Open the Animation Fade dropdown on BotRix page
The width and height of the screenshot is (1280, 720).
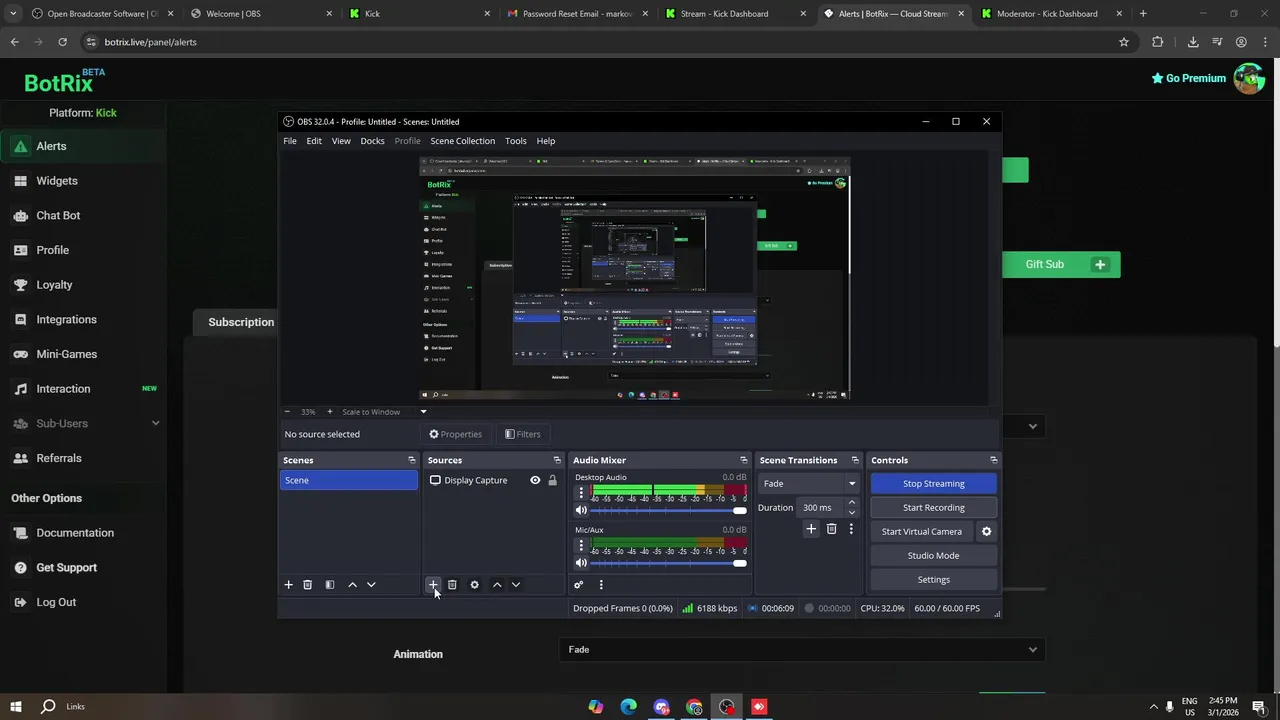coord(800,650)
